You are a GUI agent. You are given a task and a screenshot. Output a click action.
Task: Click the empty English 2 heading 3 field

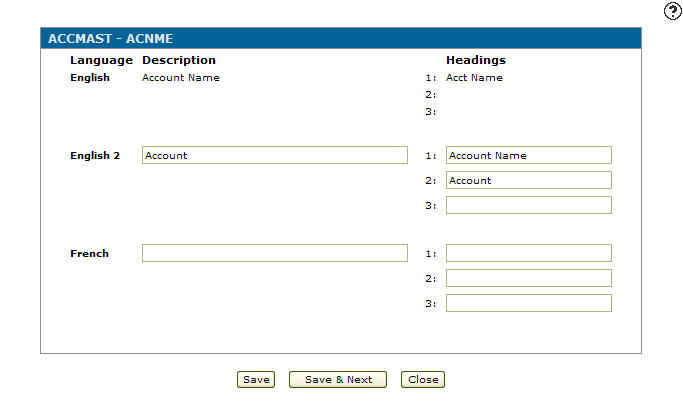528,205
